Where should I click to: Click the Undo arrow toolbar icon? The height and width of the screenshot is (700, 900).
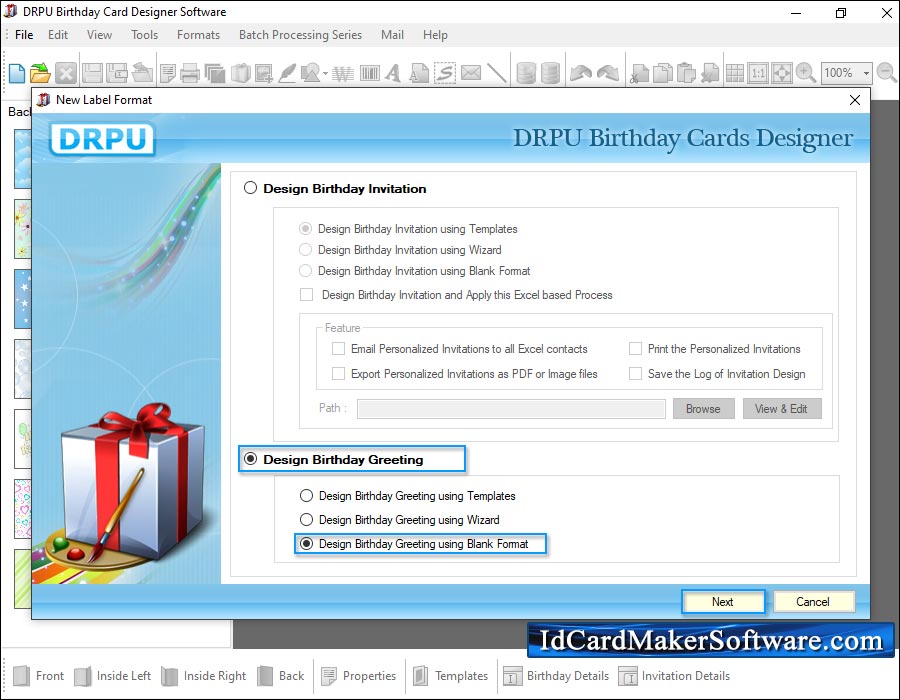click(x=581, y=73)
